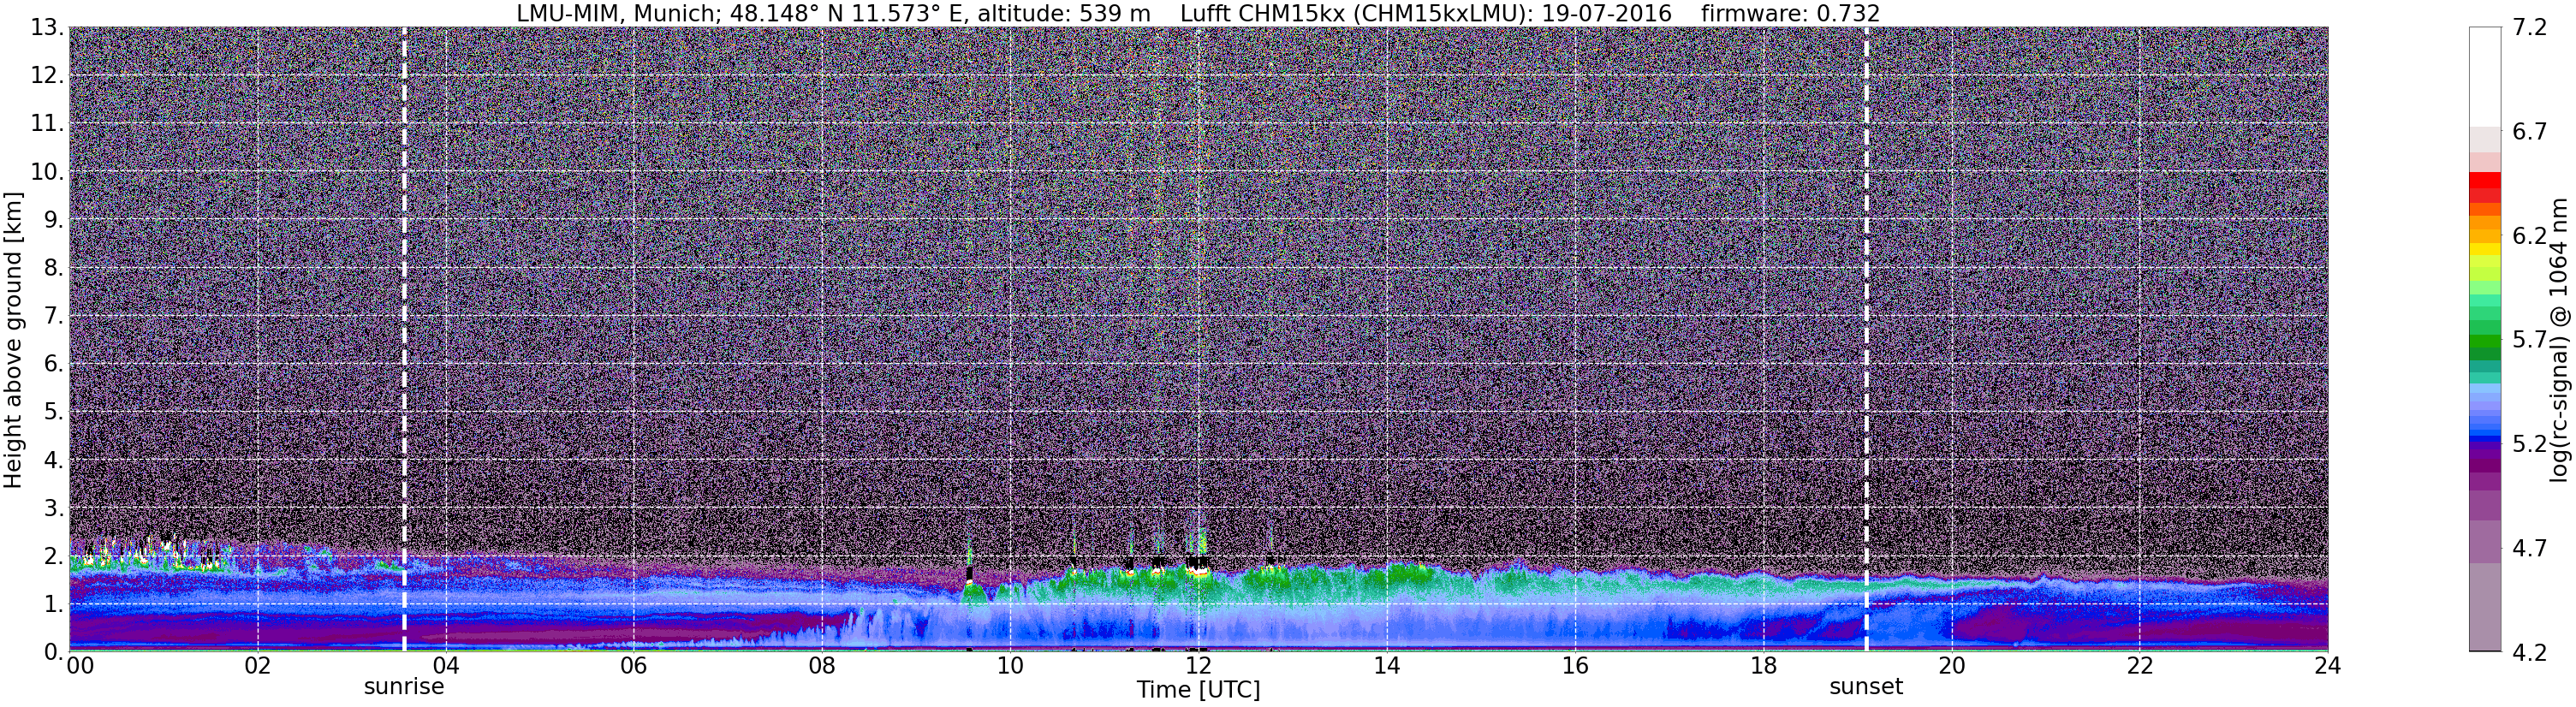This screenshot has height=707, width=2576.
Task: Click the 'Time [UTC]' axis title
Action: click(x=1198, y=690)
